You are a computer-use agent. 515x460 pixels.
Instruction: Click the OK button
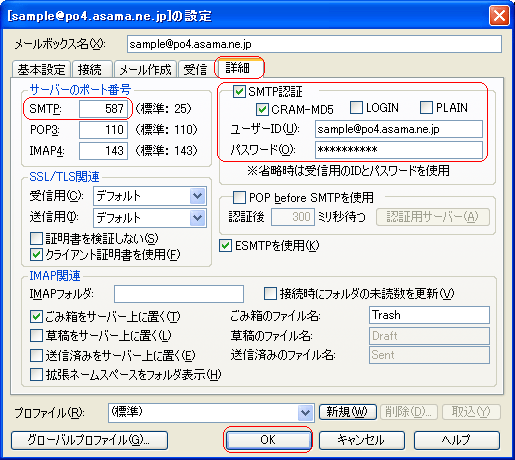pyautogui.click(x=268, y=440)
